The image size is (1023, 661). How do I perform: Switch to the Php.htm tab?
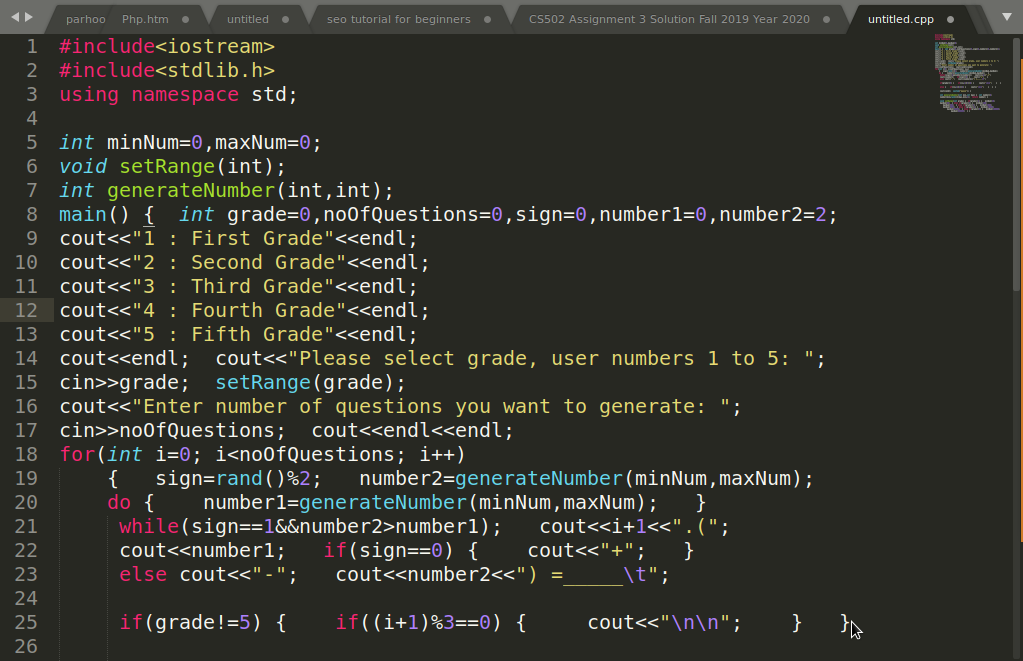pos(145,20)
